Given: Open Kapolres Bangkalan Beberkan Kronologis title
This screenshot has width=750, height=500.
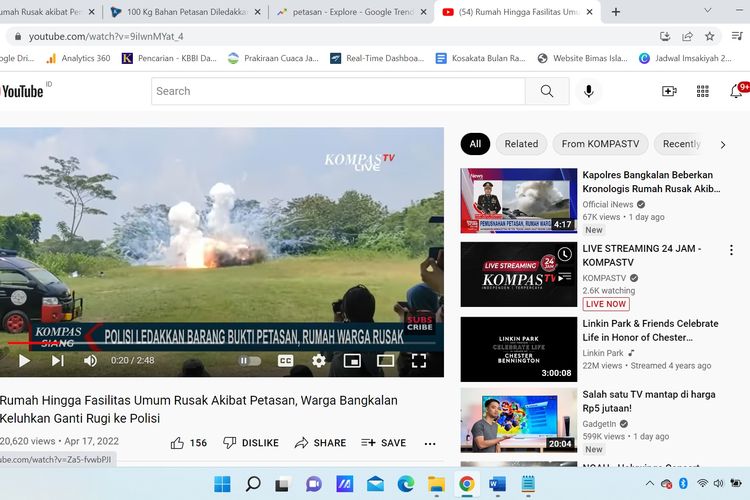Looking at the screenshot, I should click(x=651, y=182).
